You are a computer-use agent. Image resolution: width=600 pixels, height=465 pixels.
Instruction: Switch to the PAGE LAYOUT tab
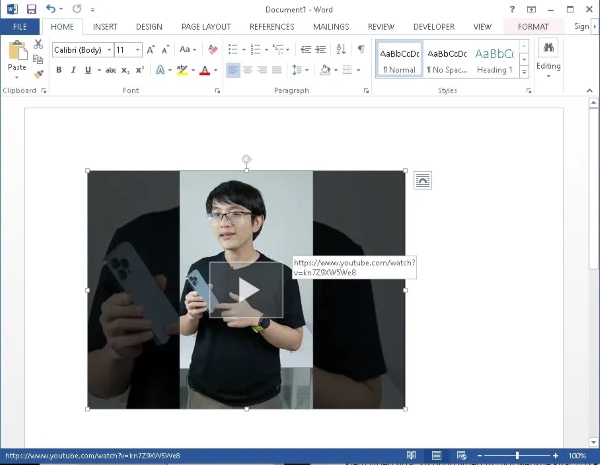tap(205, 27)
